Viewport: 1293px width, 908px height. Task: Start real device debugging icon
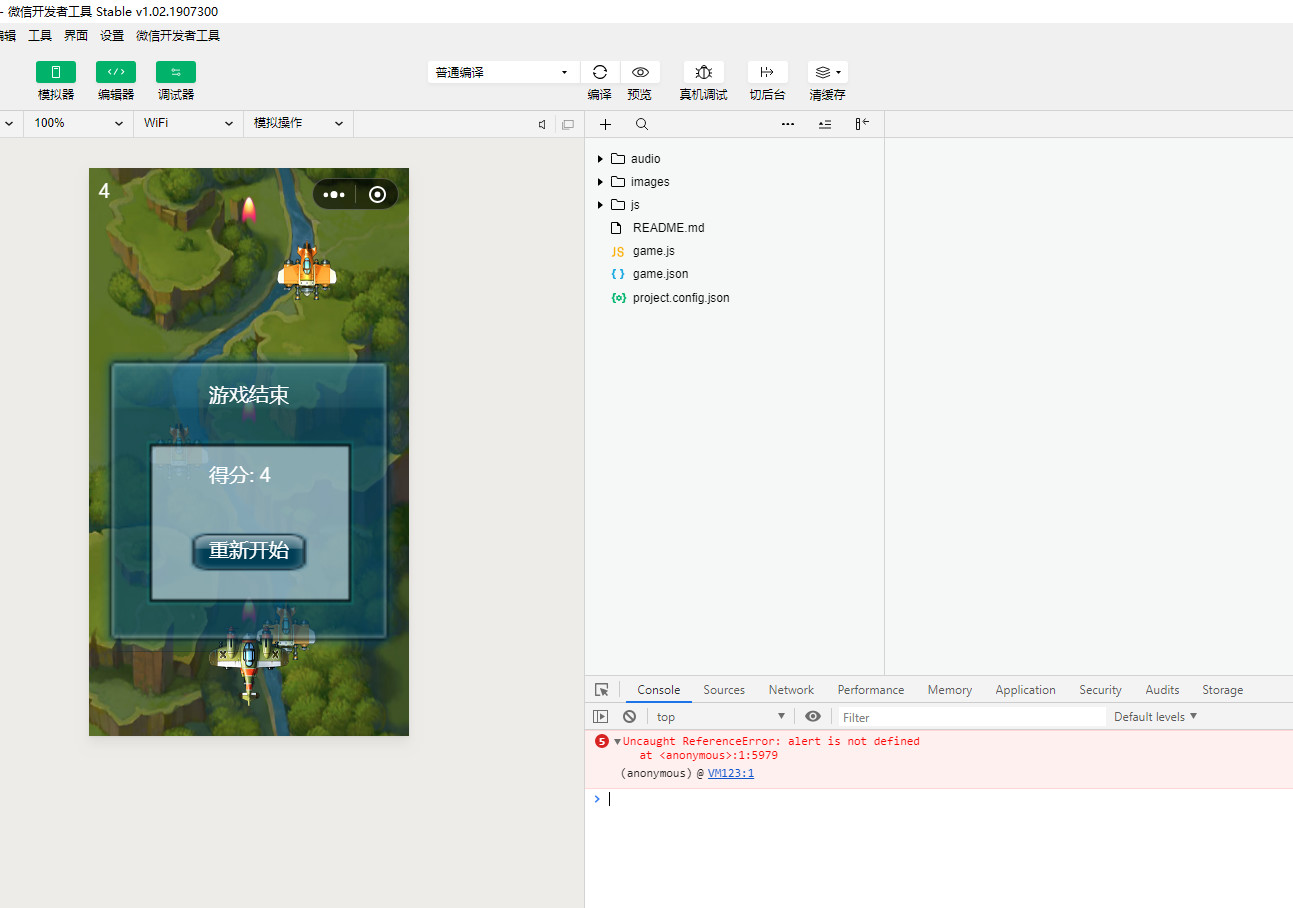pos(703,72)
